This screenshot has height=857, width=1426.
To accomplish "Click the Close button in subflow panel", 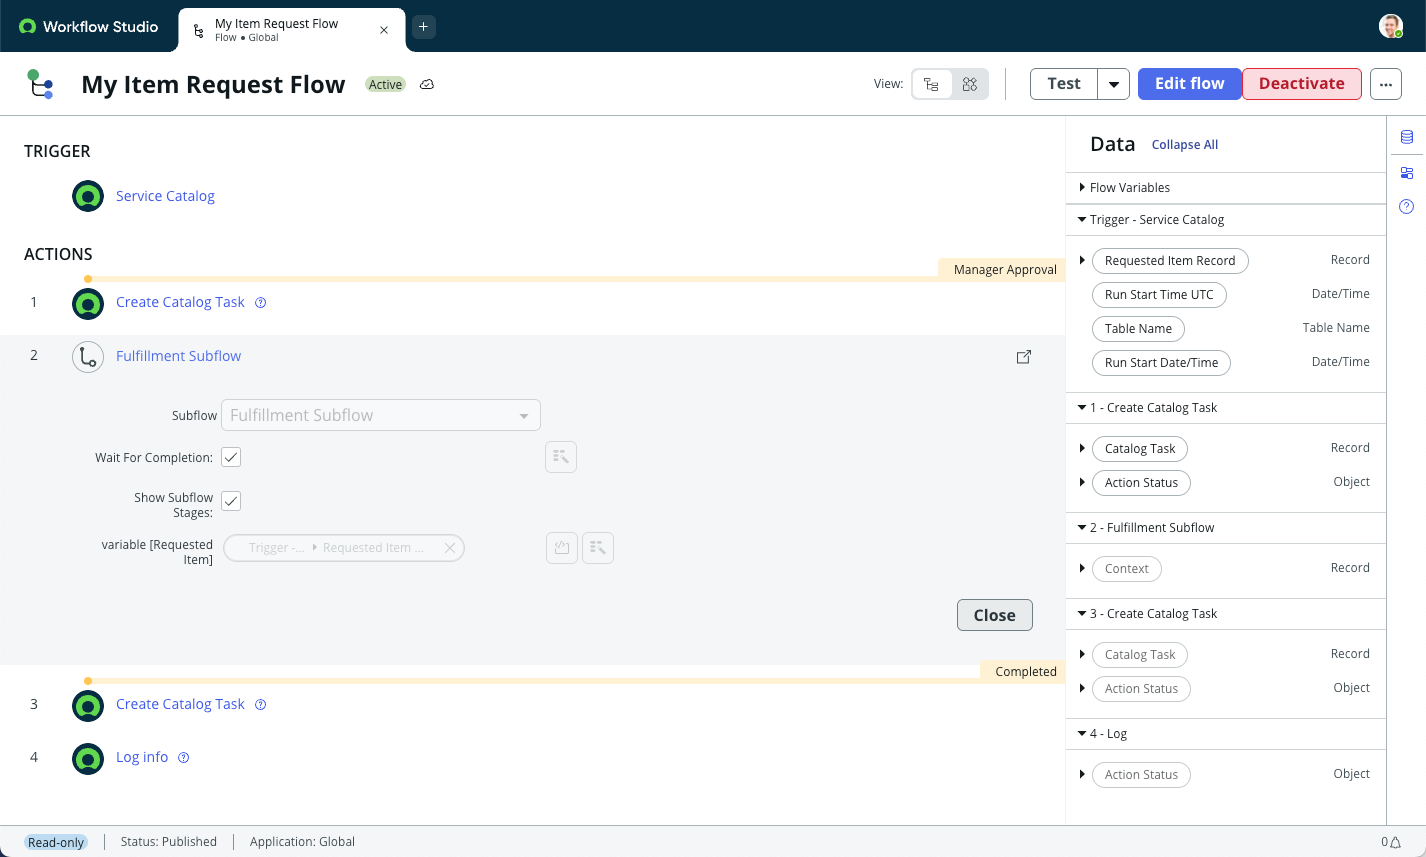I will coord(994,615).
